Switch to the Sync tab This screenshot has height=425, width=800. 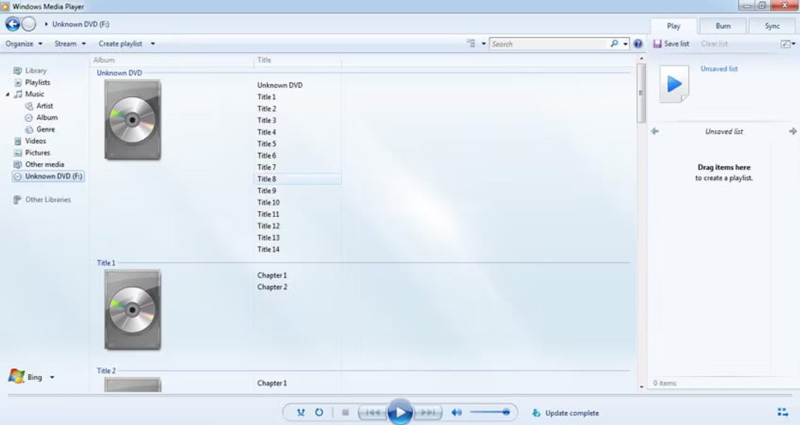tap(772, 26)
